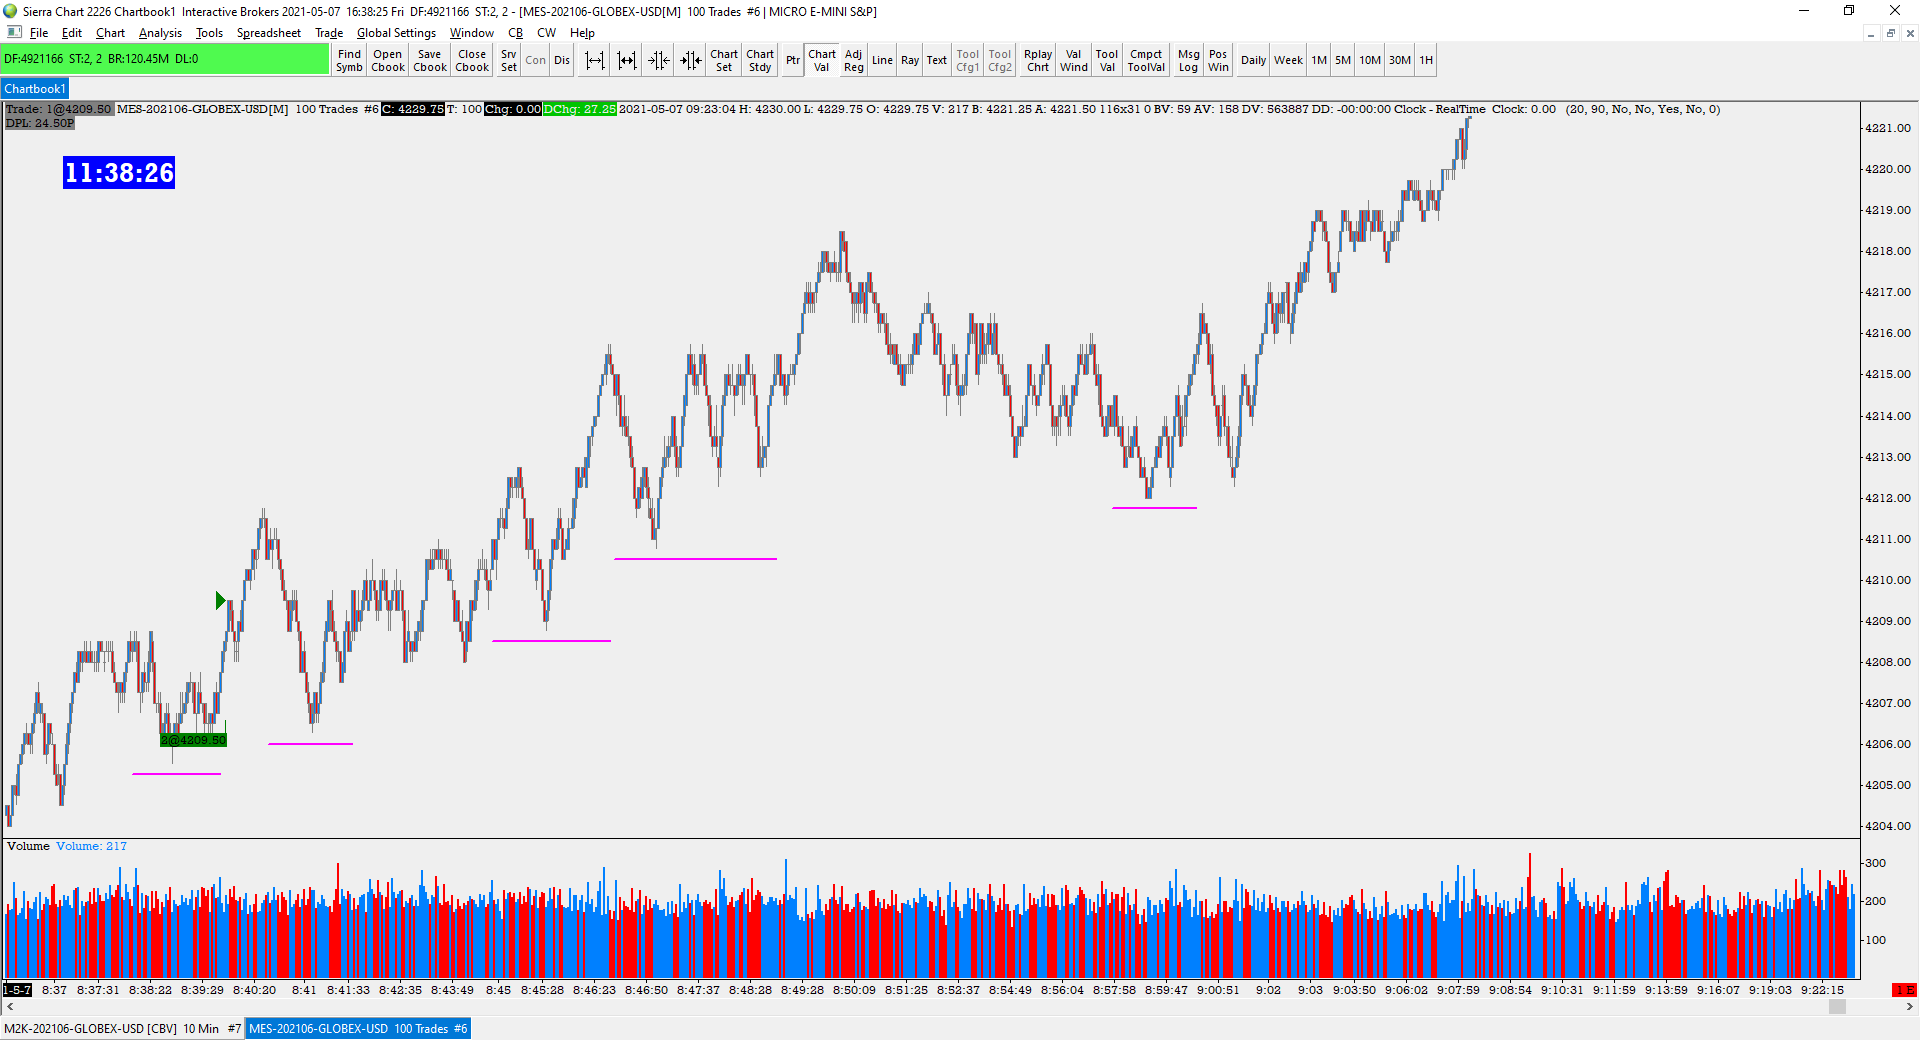The height and width of the screenshot is (1040, 1920).
Task: Open the Msg Log message log
Action: 1188,60
